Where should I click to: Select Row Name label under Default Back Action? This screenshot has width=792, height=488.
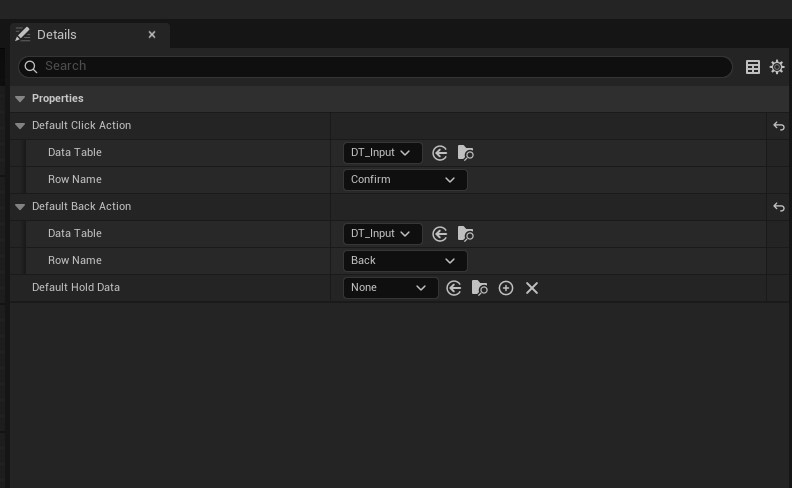(x=75, y=260)
